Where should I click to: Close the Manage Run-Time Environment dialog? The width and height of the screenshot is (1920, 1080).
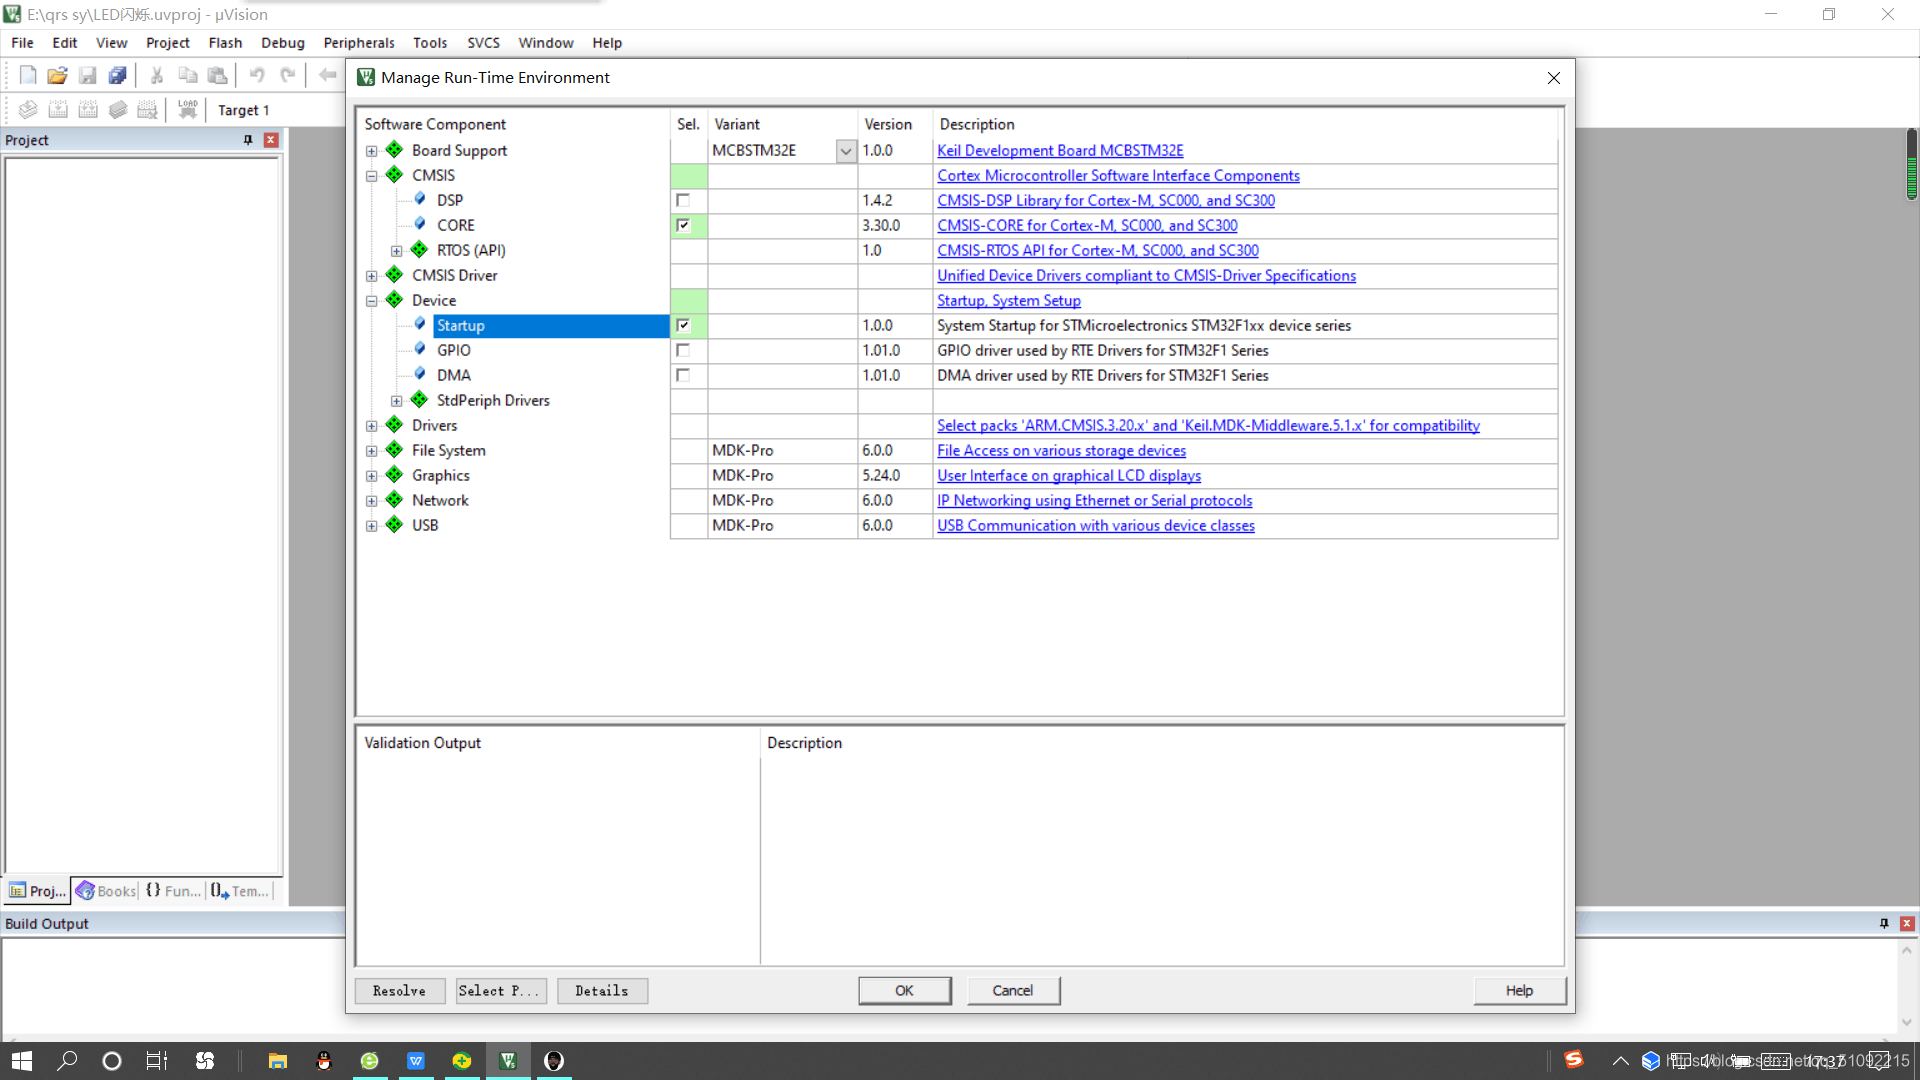click(x=1554, y=78)
